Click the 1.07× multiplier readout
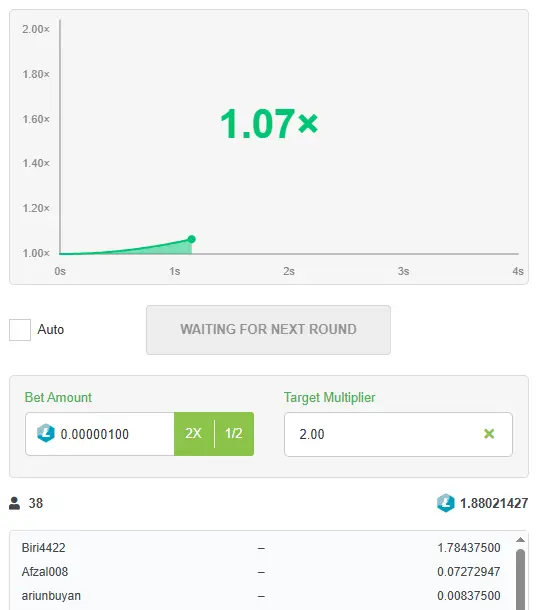The image size is (538, 610). (x=269, y=124)
